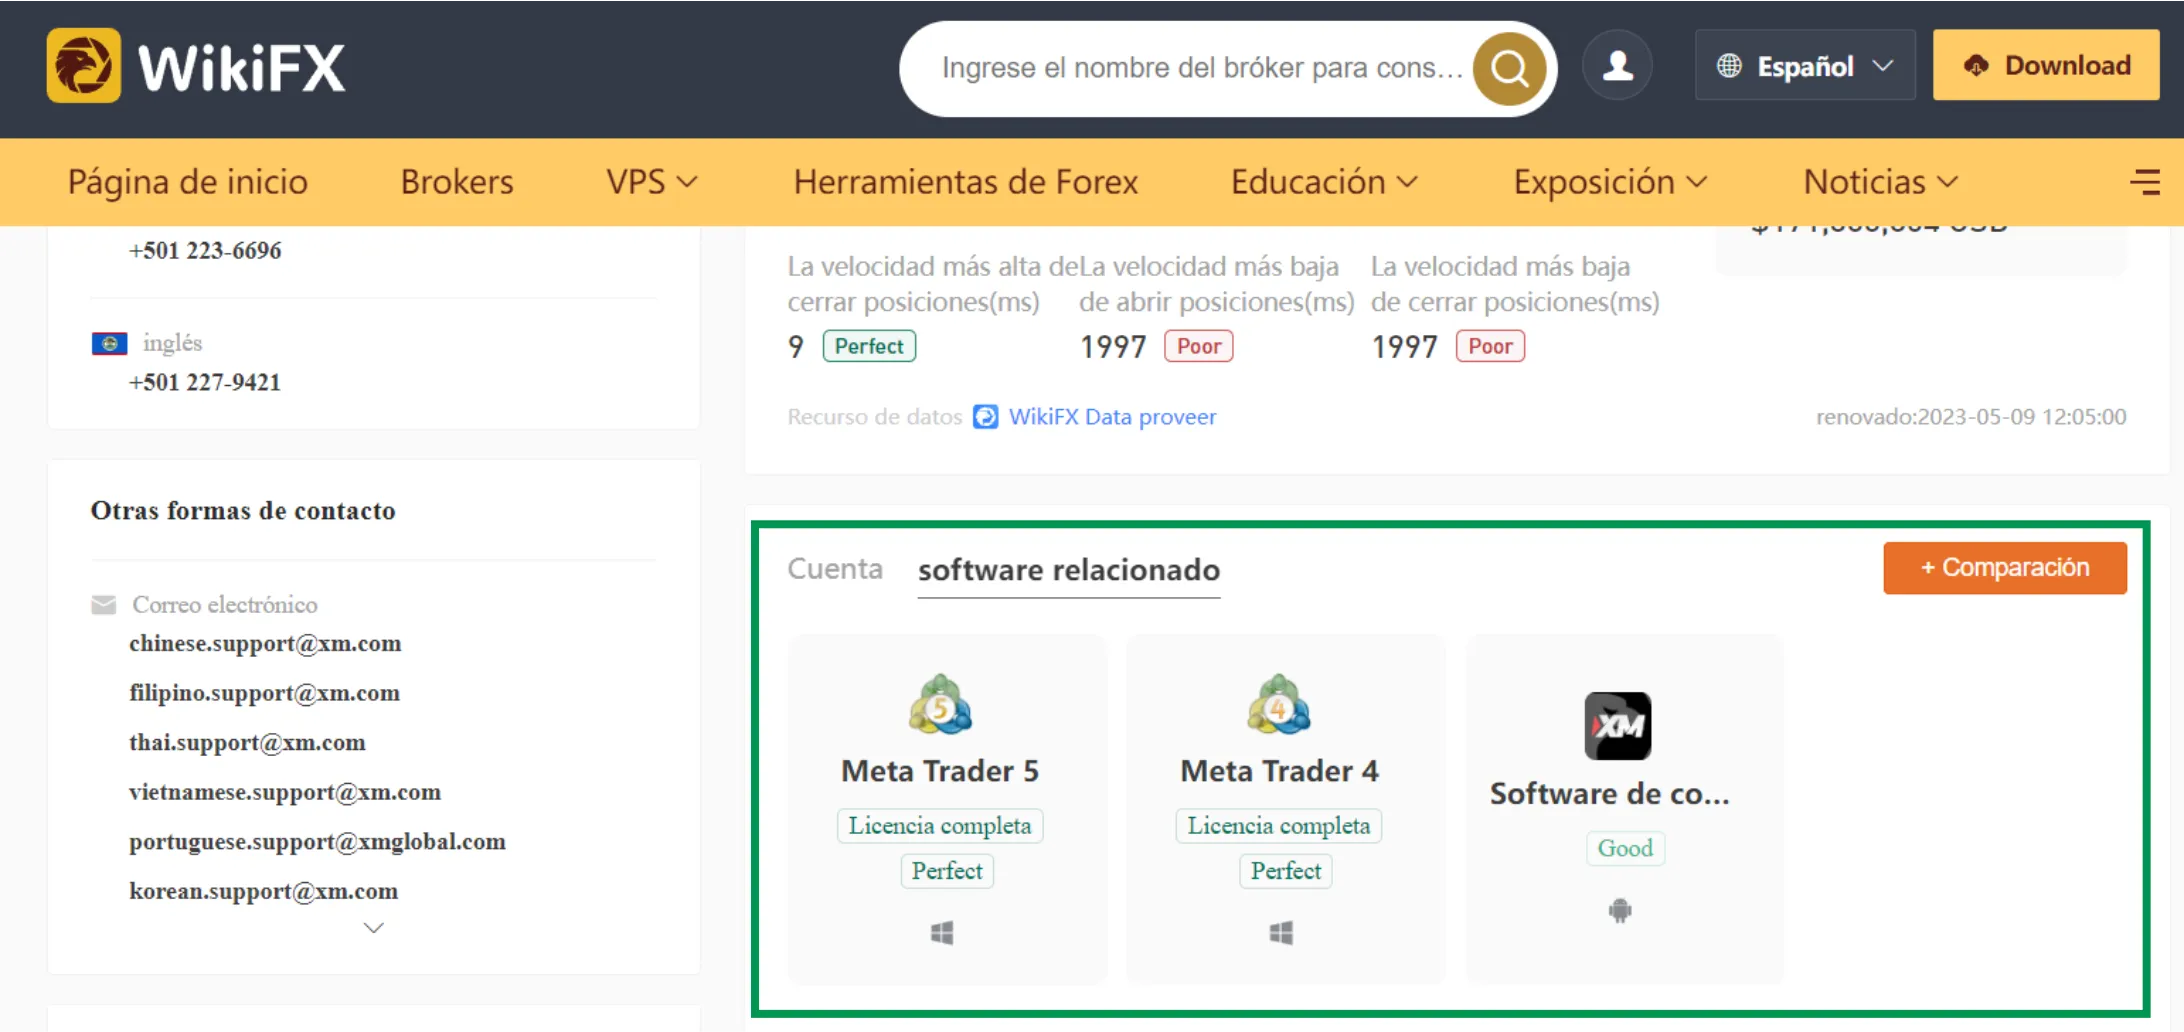Click the globe icon beside Español
The height and width of the screenshot is (1032, 2184).
click(1729, 66)
